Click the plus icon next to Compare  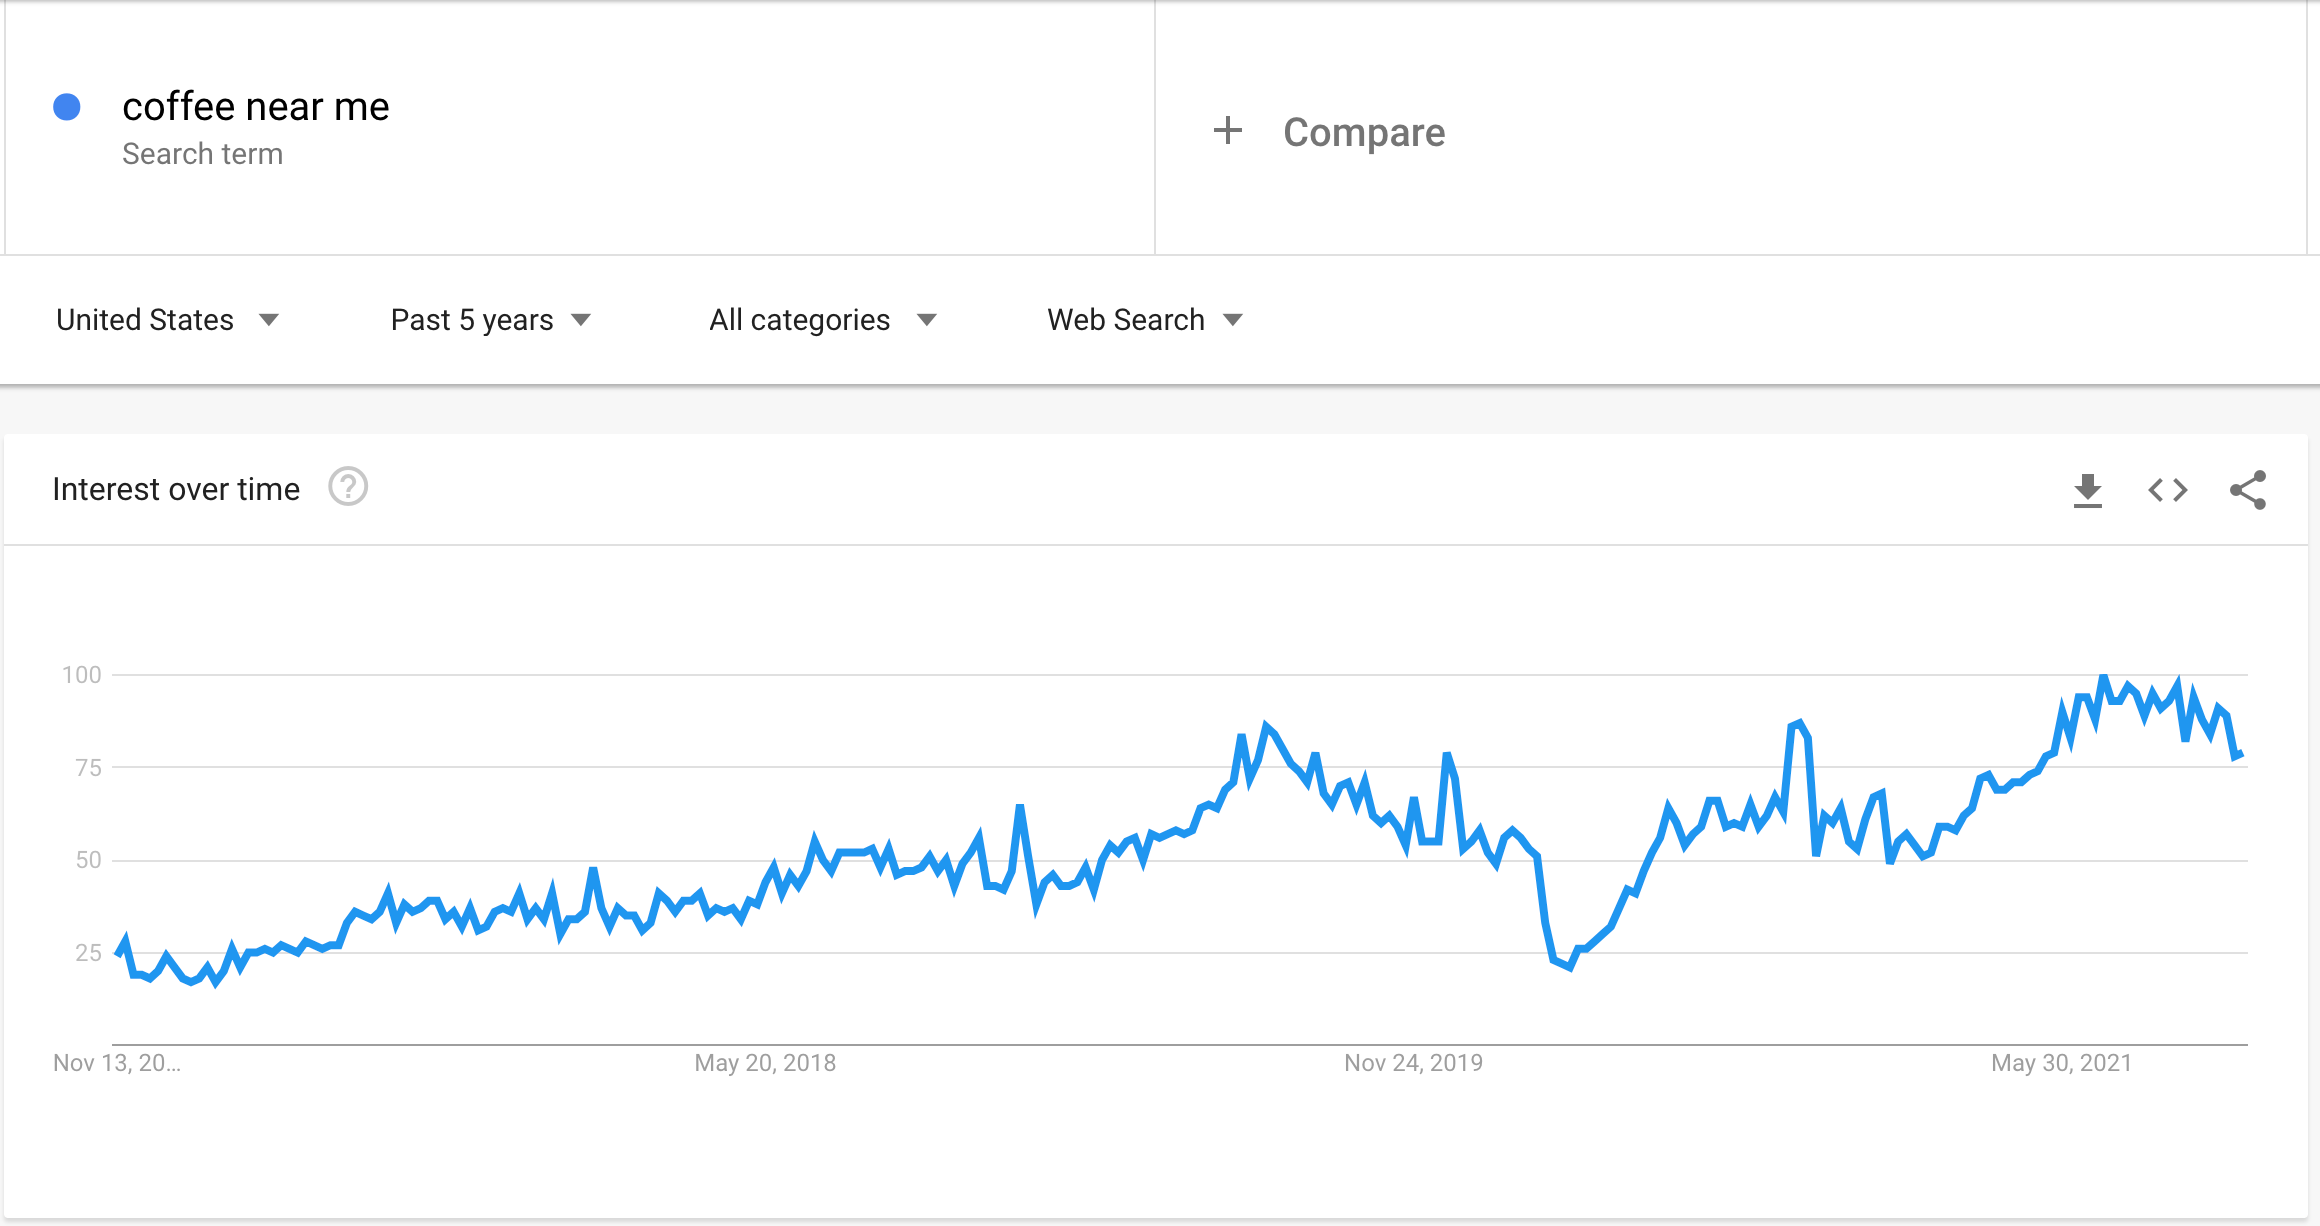pyautogui.click(x=1227, y=131)
